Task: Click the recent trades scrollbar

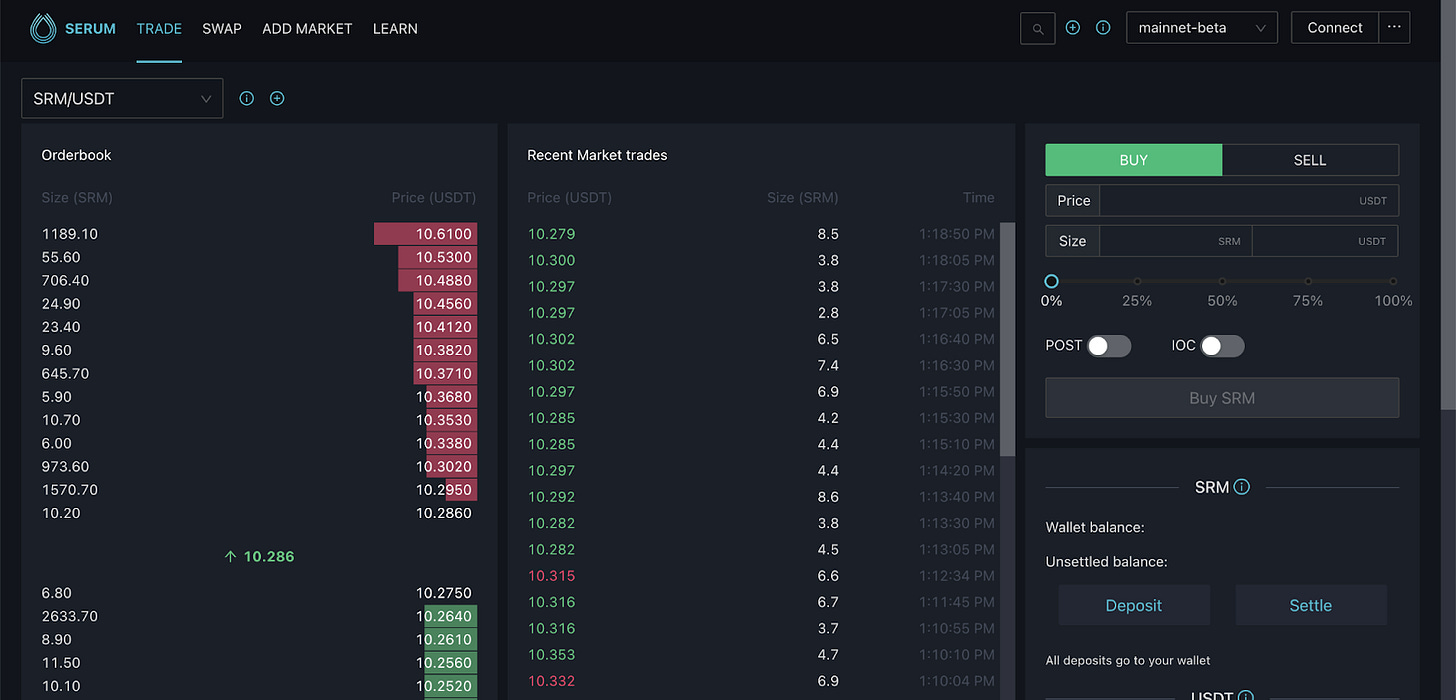Action: click(1007, 339)
